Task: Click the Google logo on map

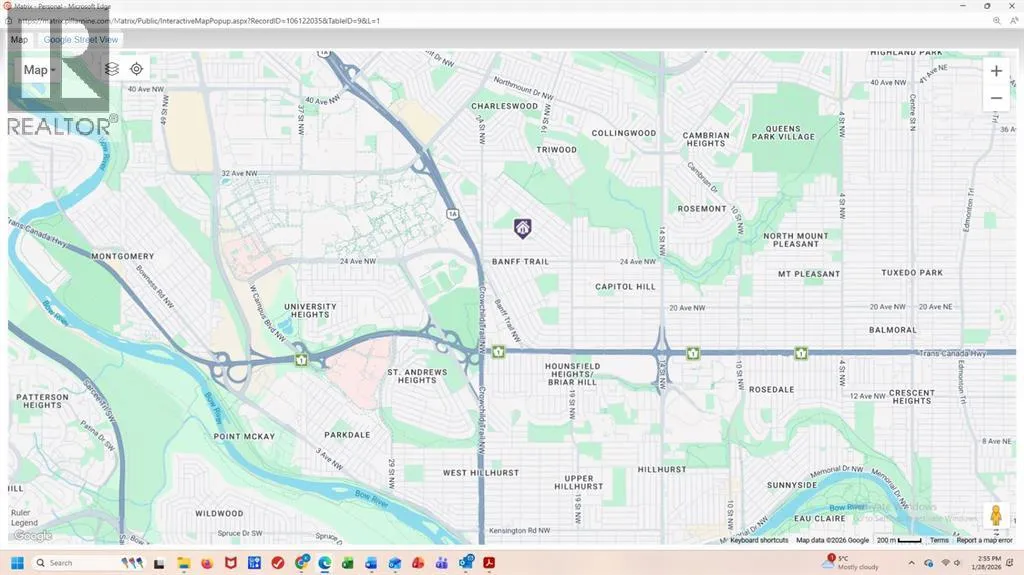Action: click(33, 536)
